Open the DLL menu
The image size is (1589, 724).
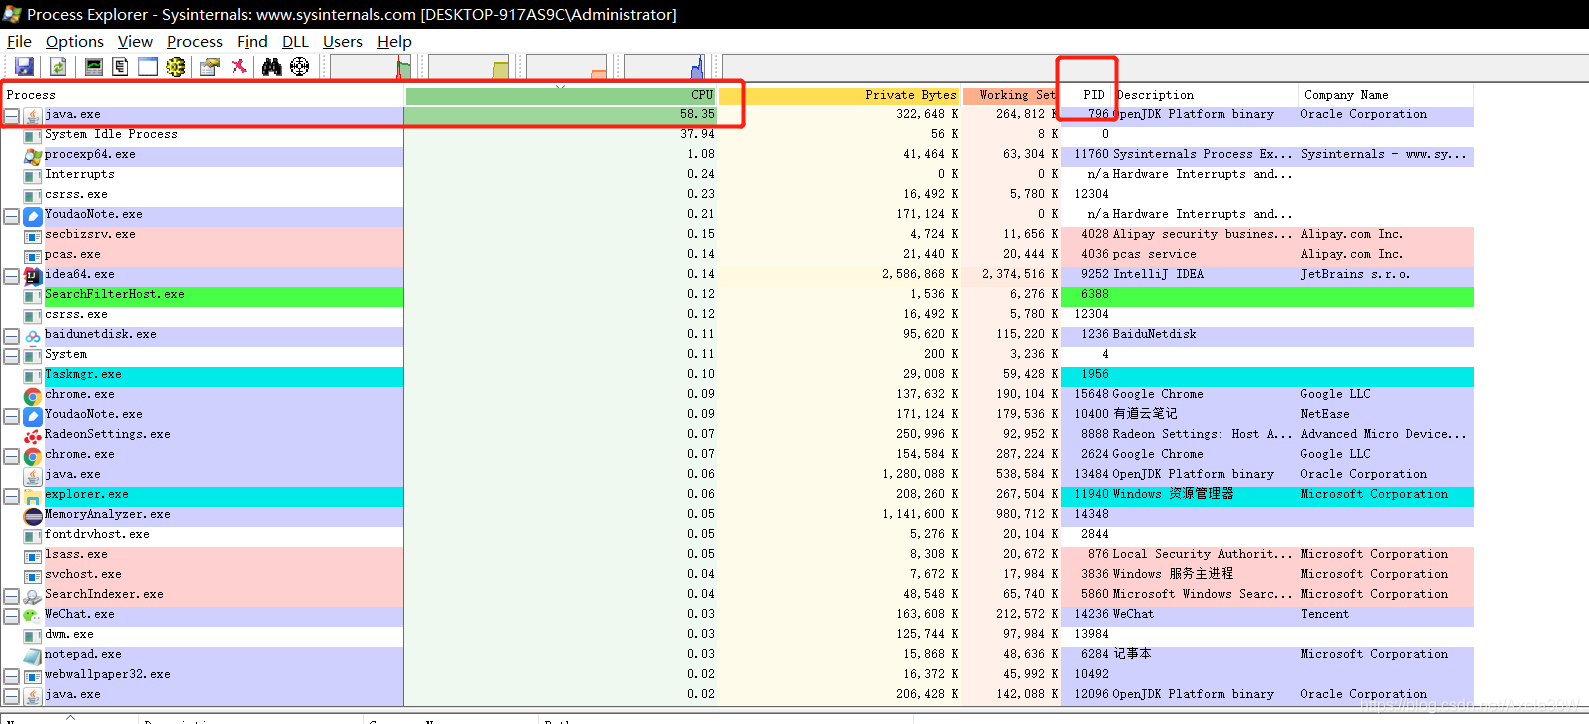tap(295, 42)
